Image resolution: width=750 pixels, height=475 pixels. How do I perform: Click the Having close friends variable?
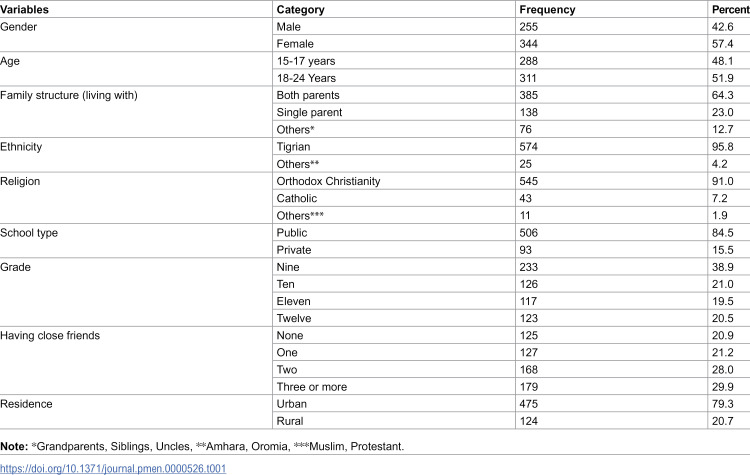click(50, 335)
